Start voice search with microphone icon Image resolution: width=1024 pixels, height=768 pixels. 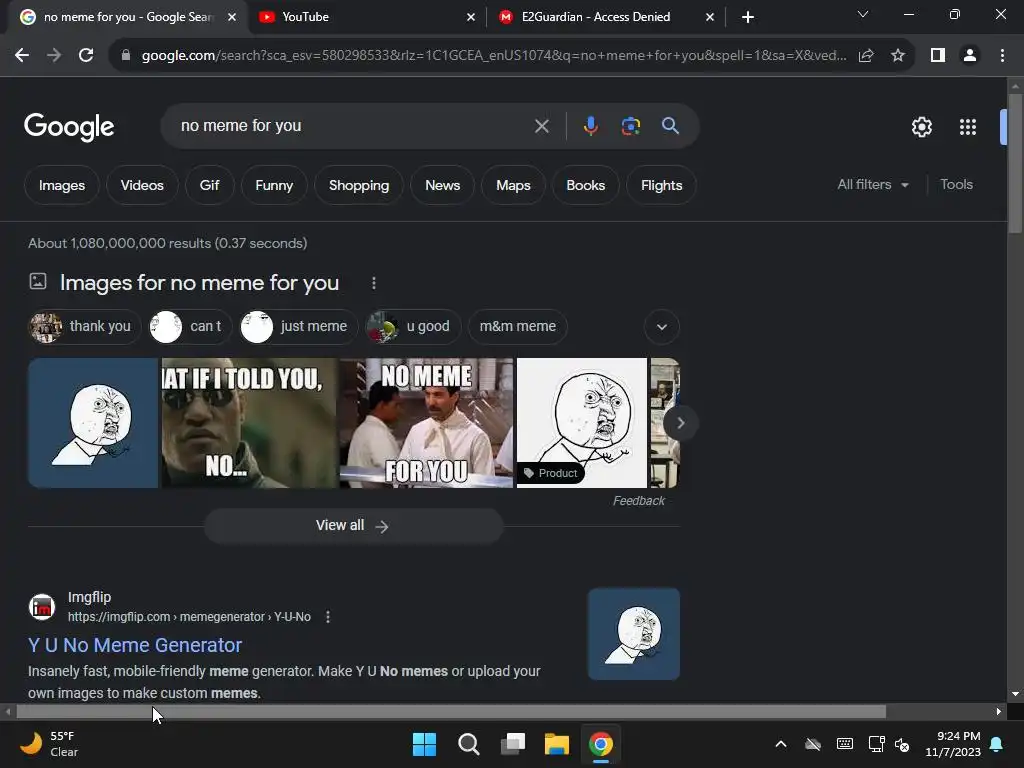coord(590,126)
